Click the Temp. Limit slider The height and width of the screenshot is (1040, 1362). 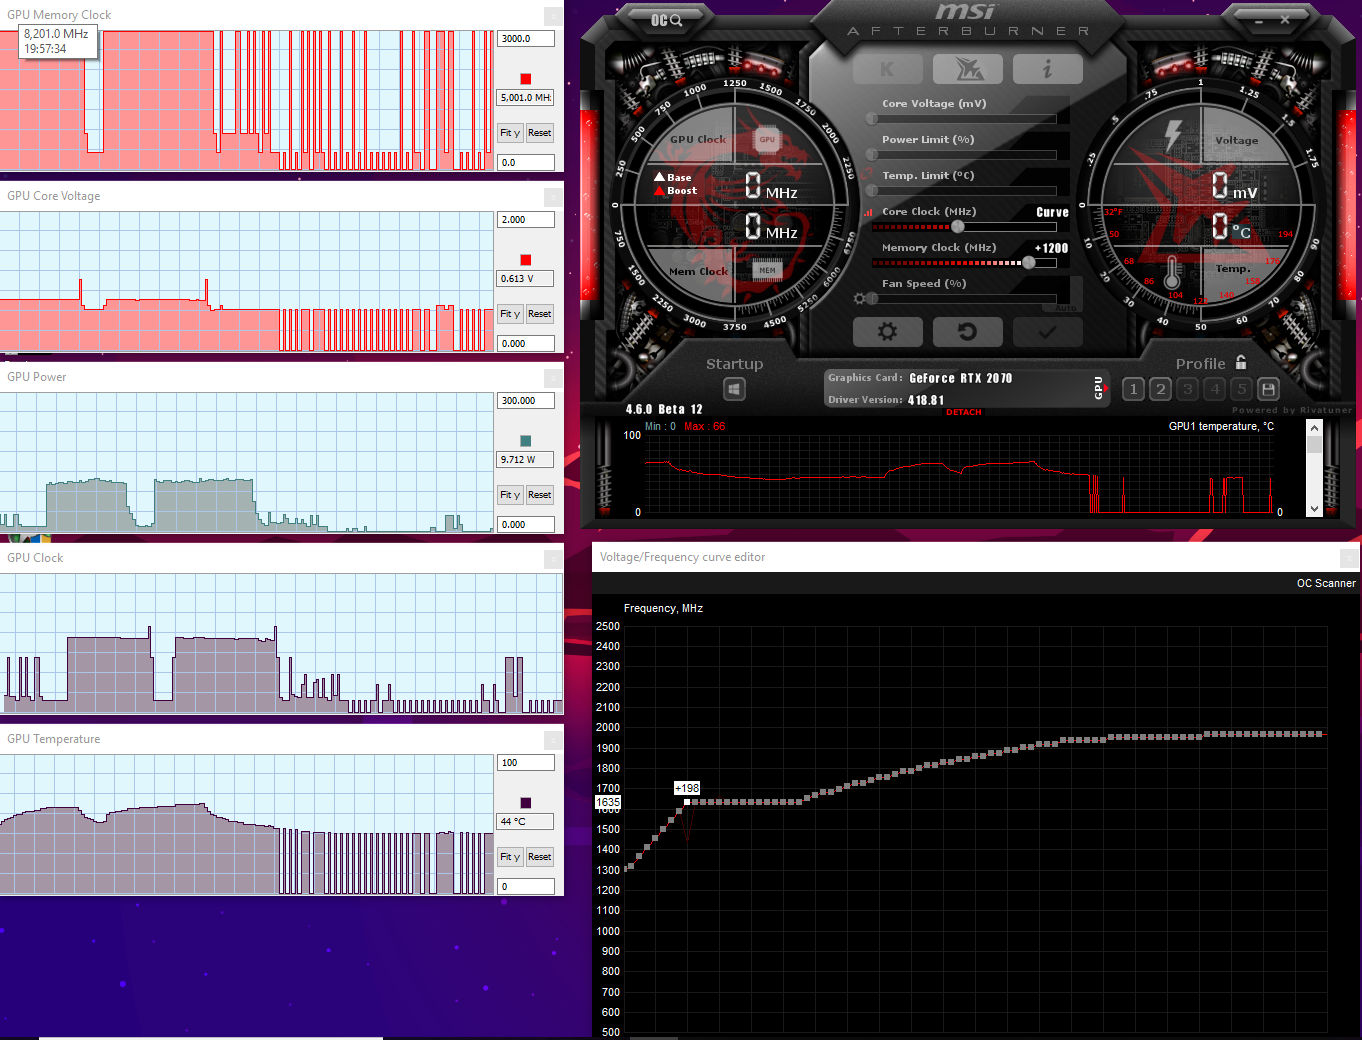pos(964,191)
